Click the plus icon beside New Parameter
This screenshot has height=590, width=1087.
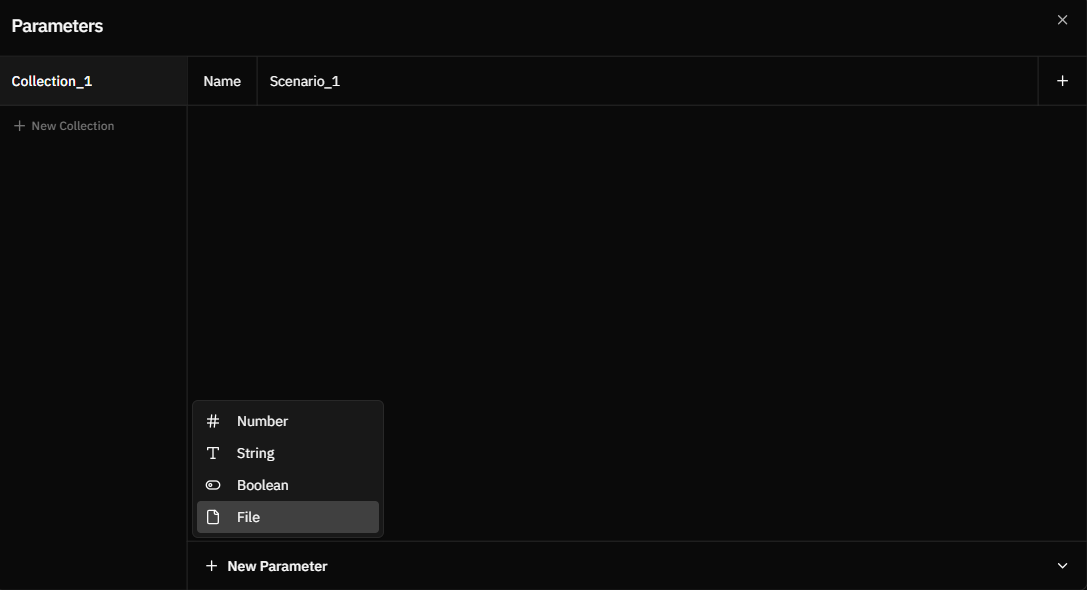coord(211,566)
